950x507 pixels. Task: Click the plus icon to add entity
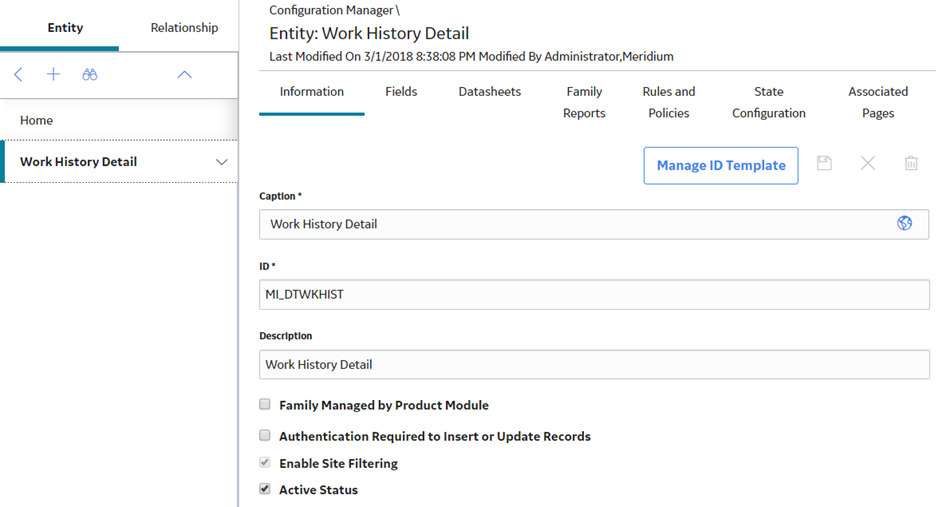[x=53, y=75]
